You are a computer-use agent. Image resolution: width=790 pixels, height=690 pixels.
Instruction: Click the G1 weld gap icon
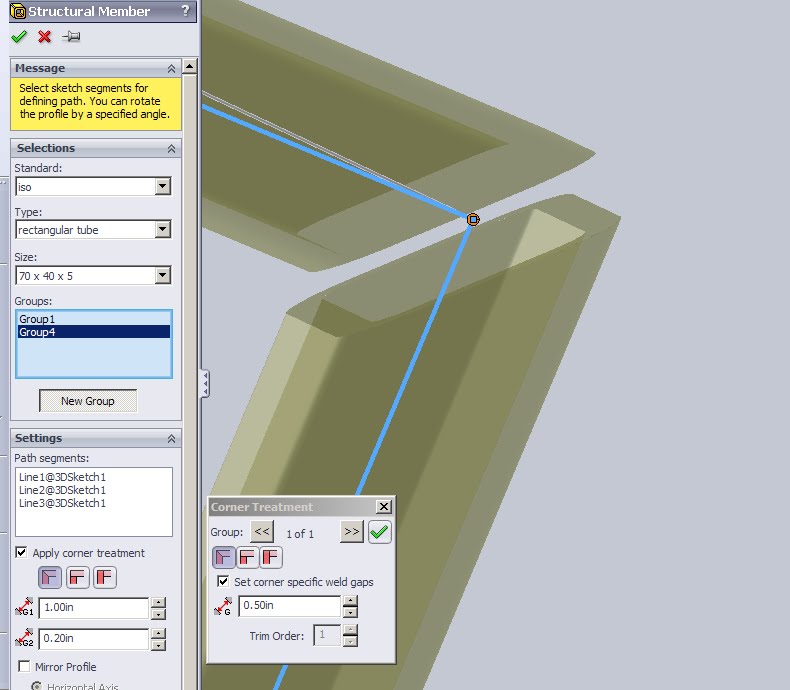(x=24, y=607)
